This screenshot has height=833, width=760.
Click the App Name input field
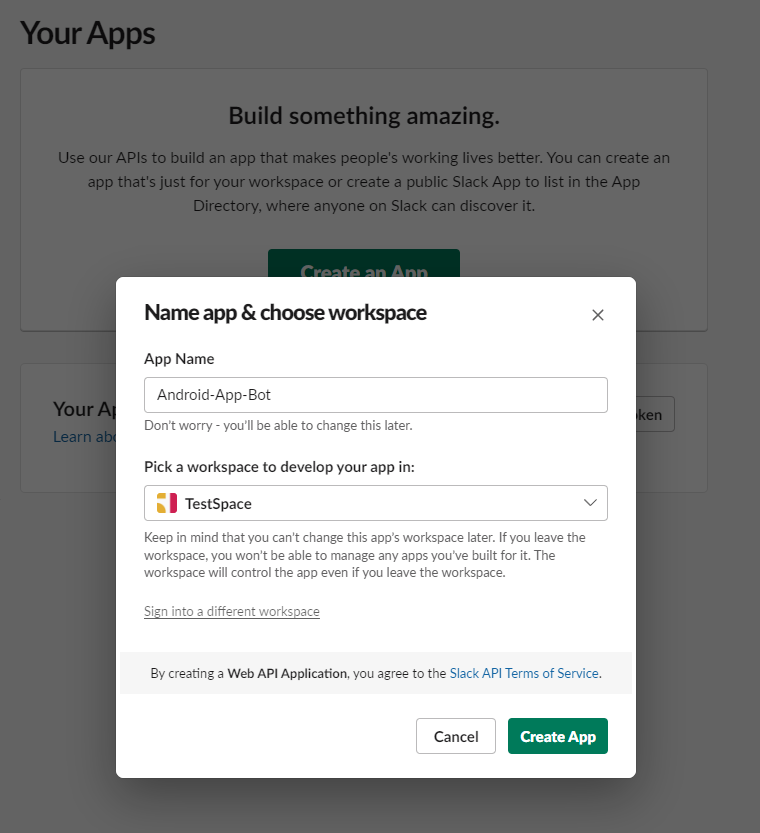coord(375,395)
